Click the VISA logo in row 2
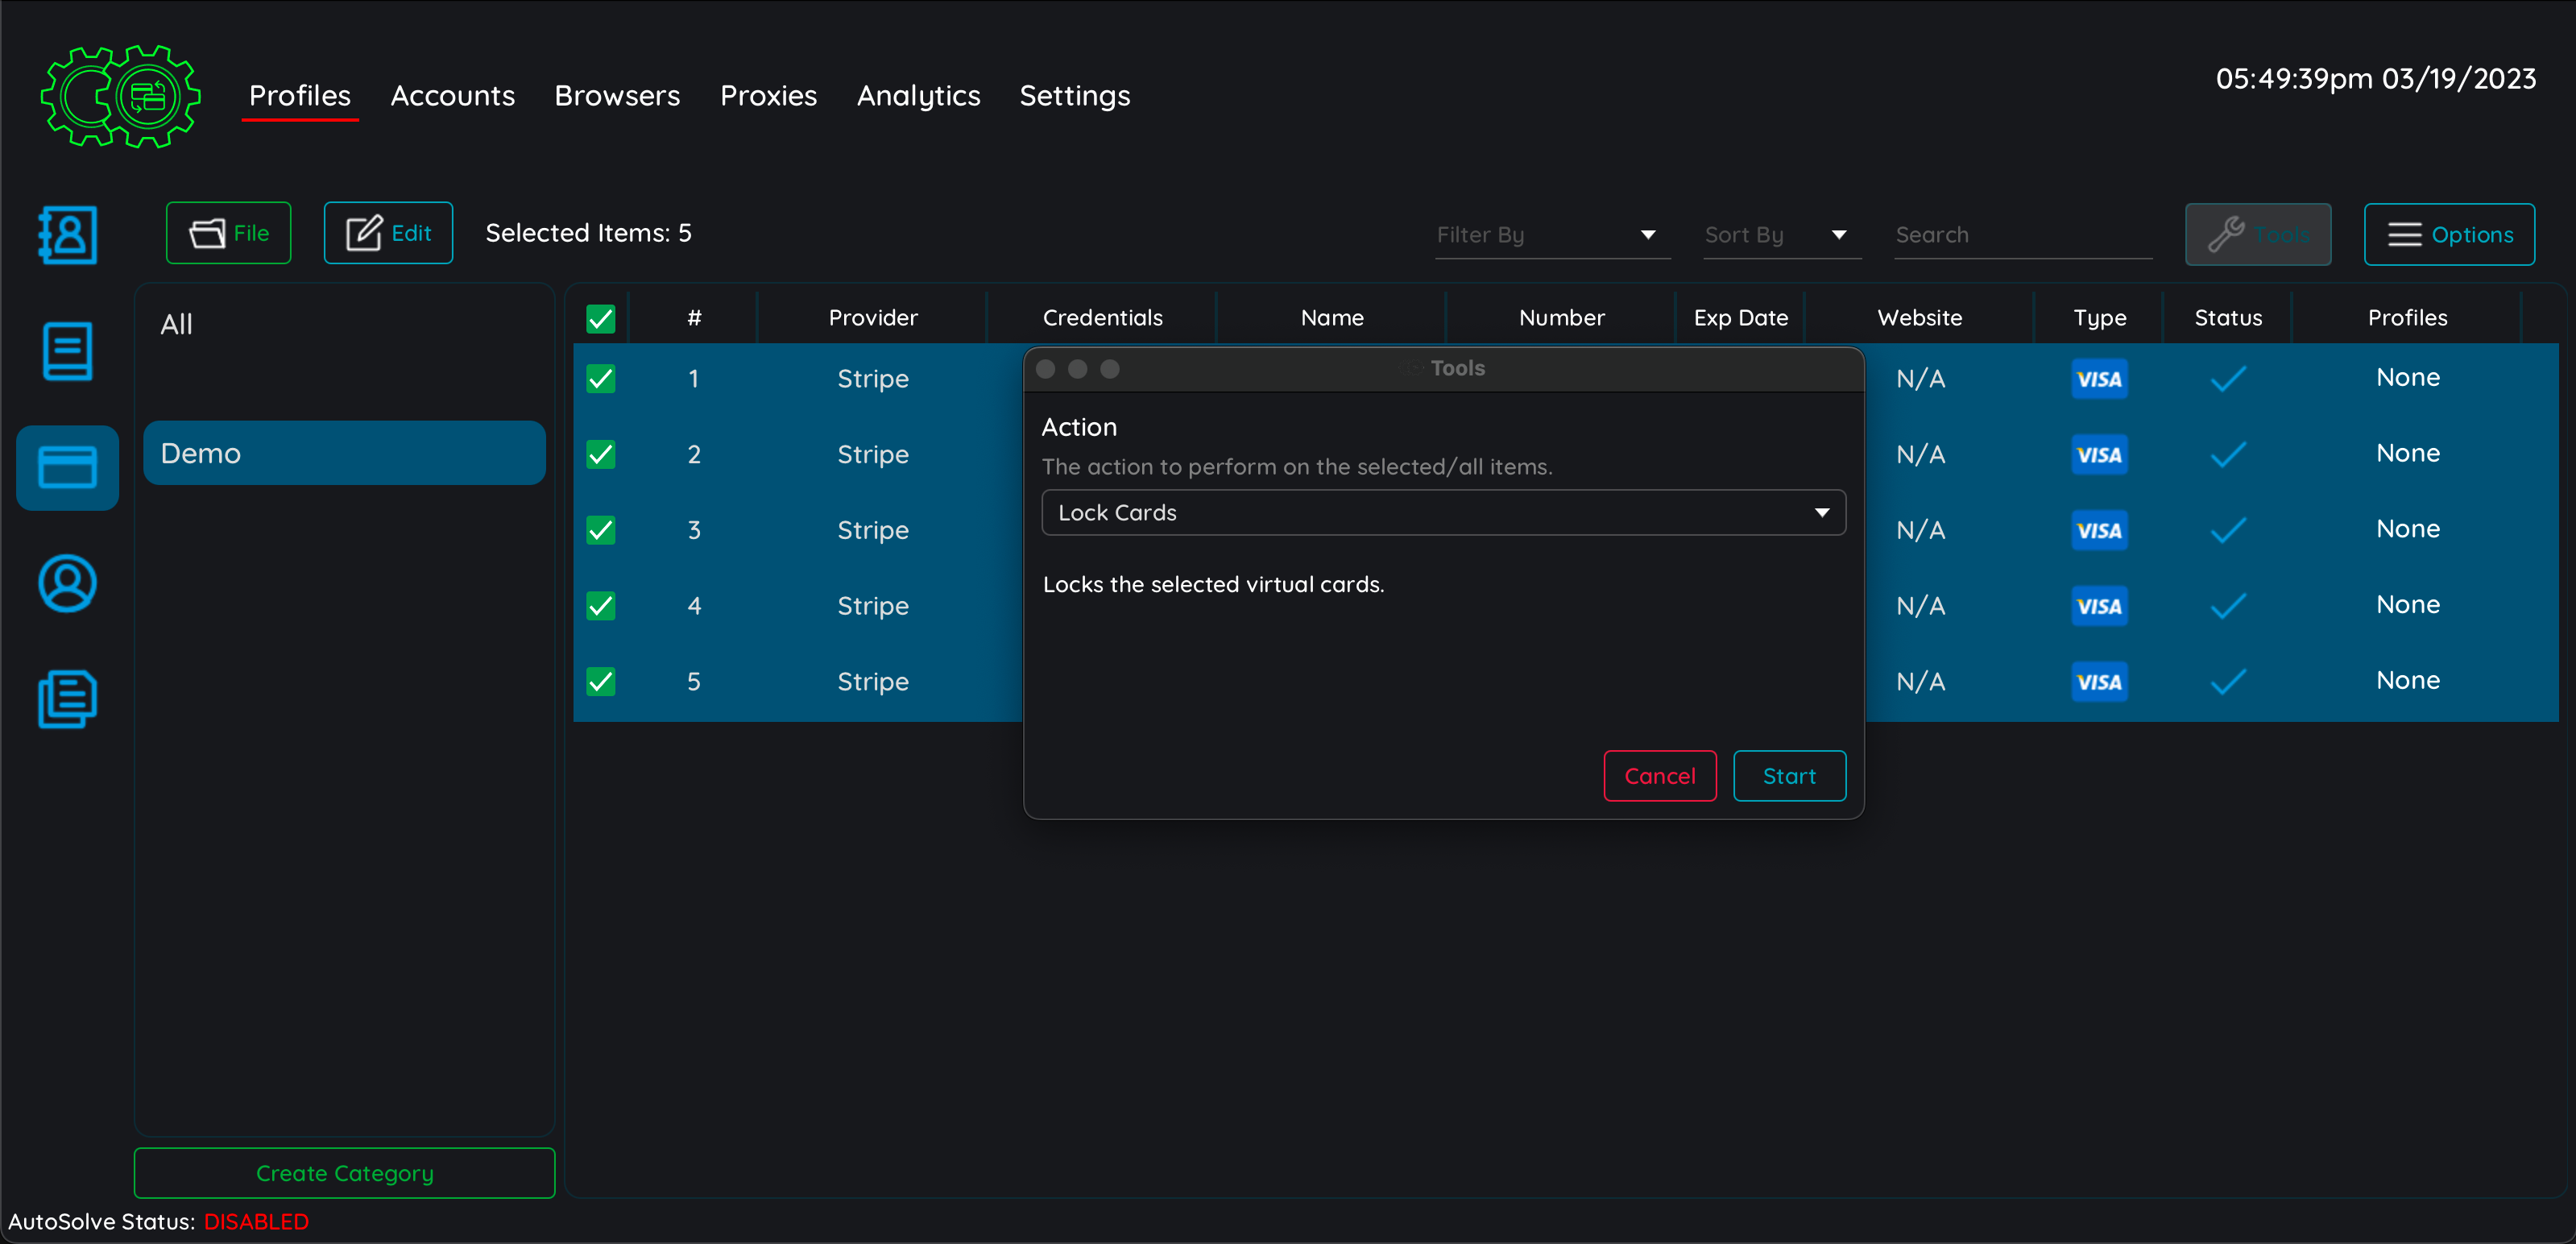The image size is (2576, 1244). [x=2099, y=455]
